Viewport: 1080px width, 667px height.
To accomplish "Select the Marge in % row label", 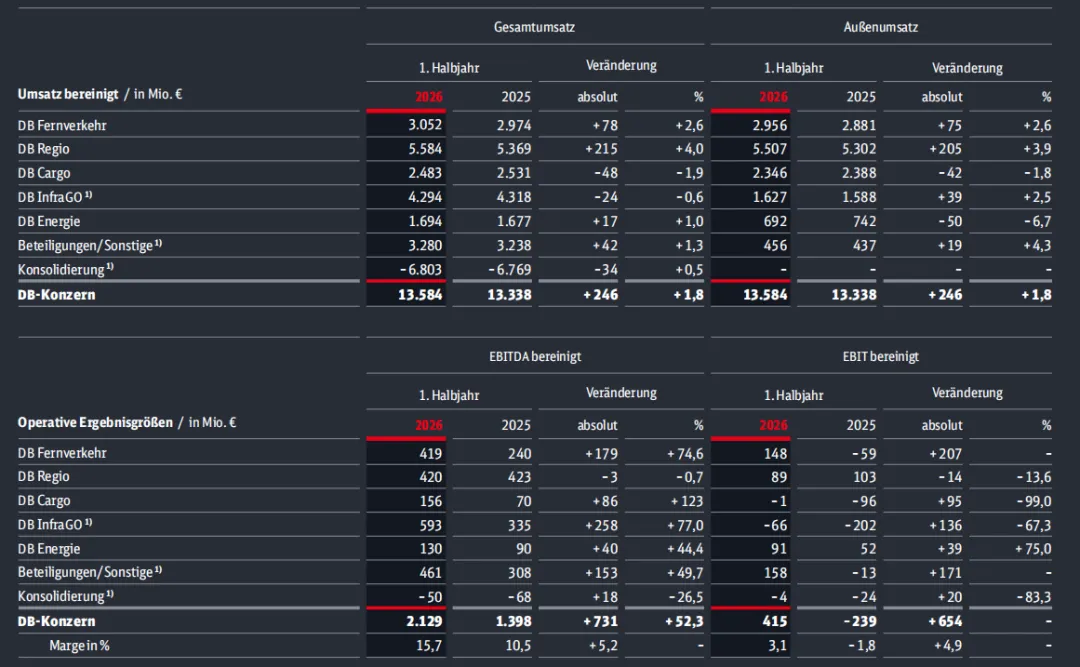I will coord(79,646).
